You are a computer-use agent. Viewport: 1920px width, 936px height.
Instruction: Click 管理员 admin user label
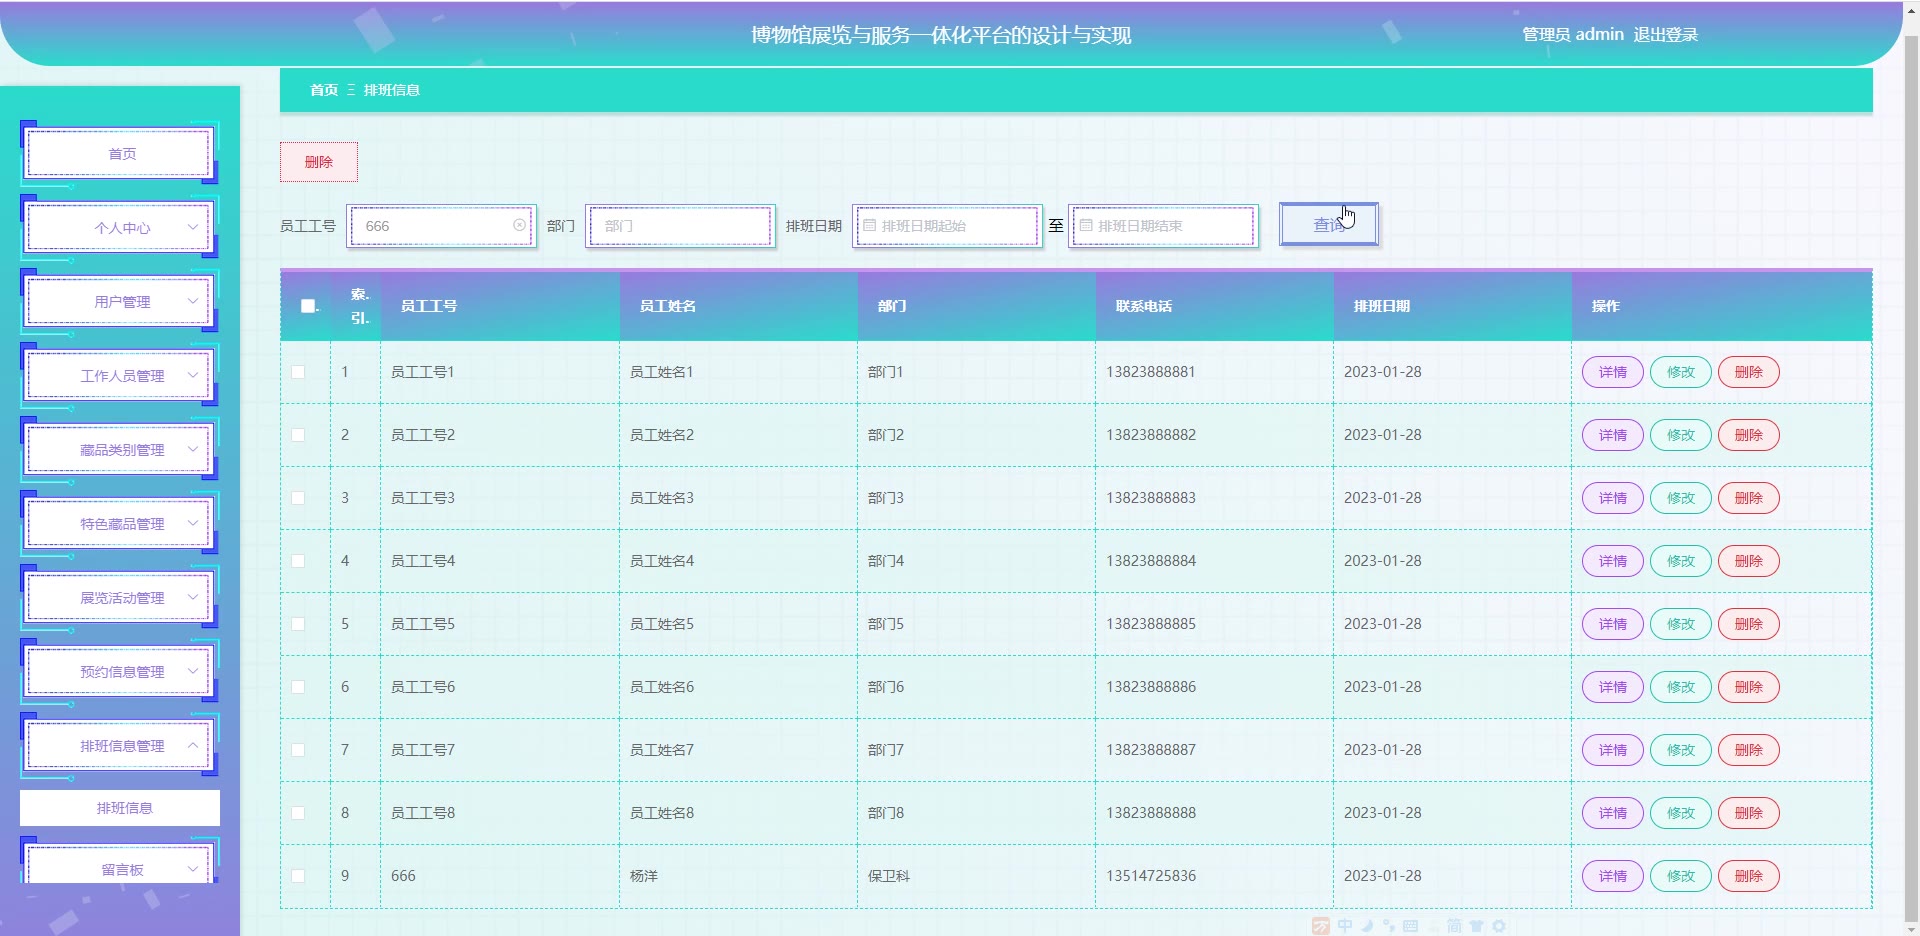click(1573, 35)
